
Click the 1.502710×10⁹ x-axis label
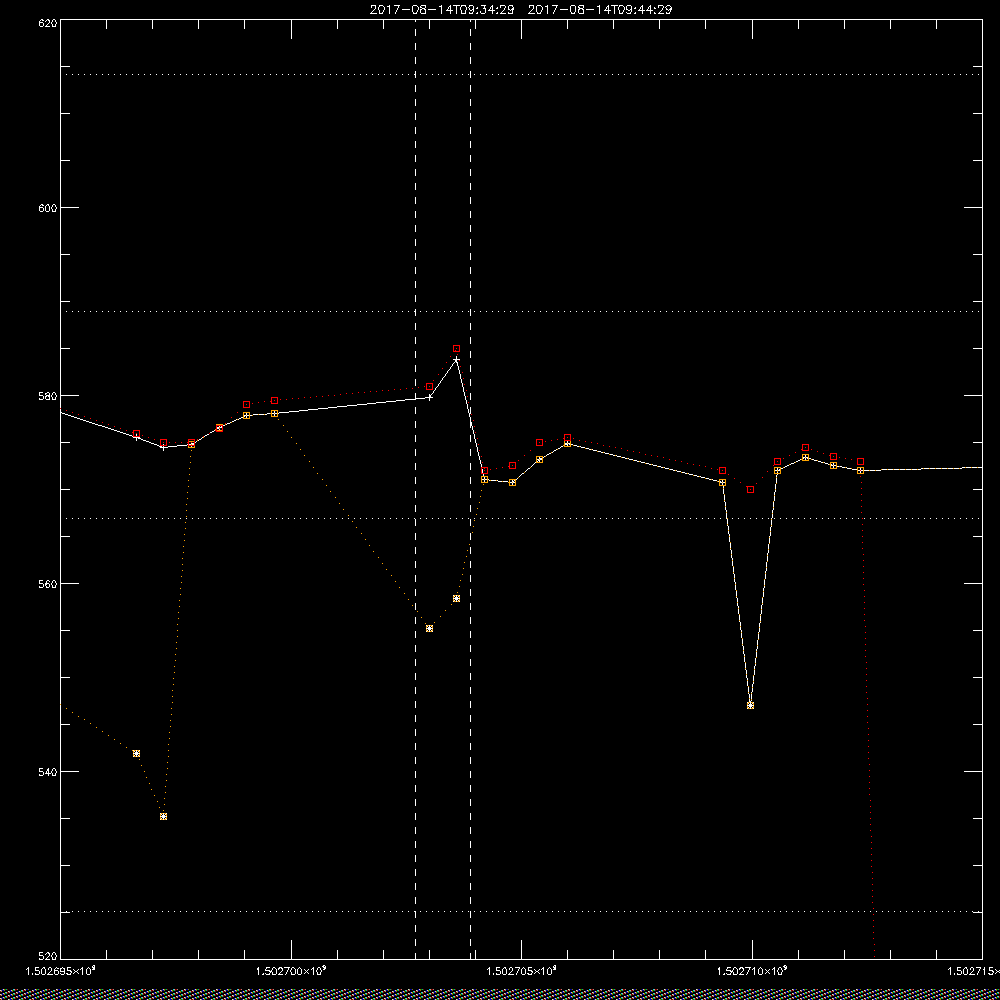(753, 971)
